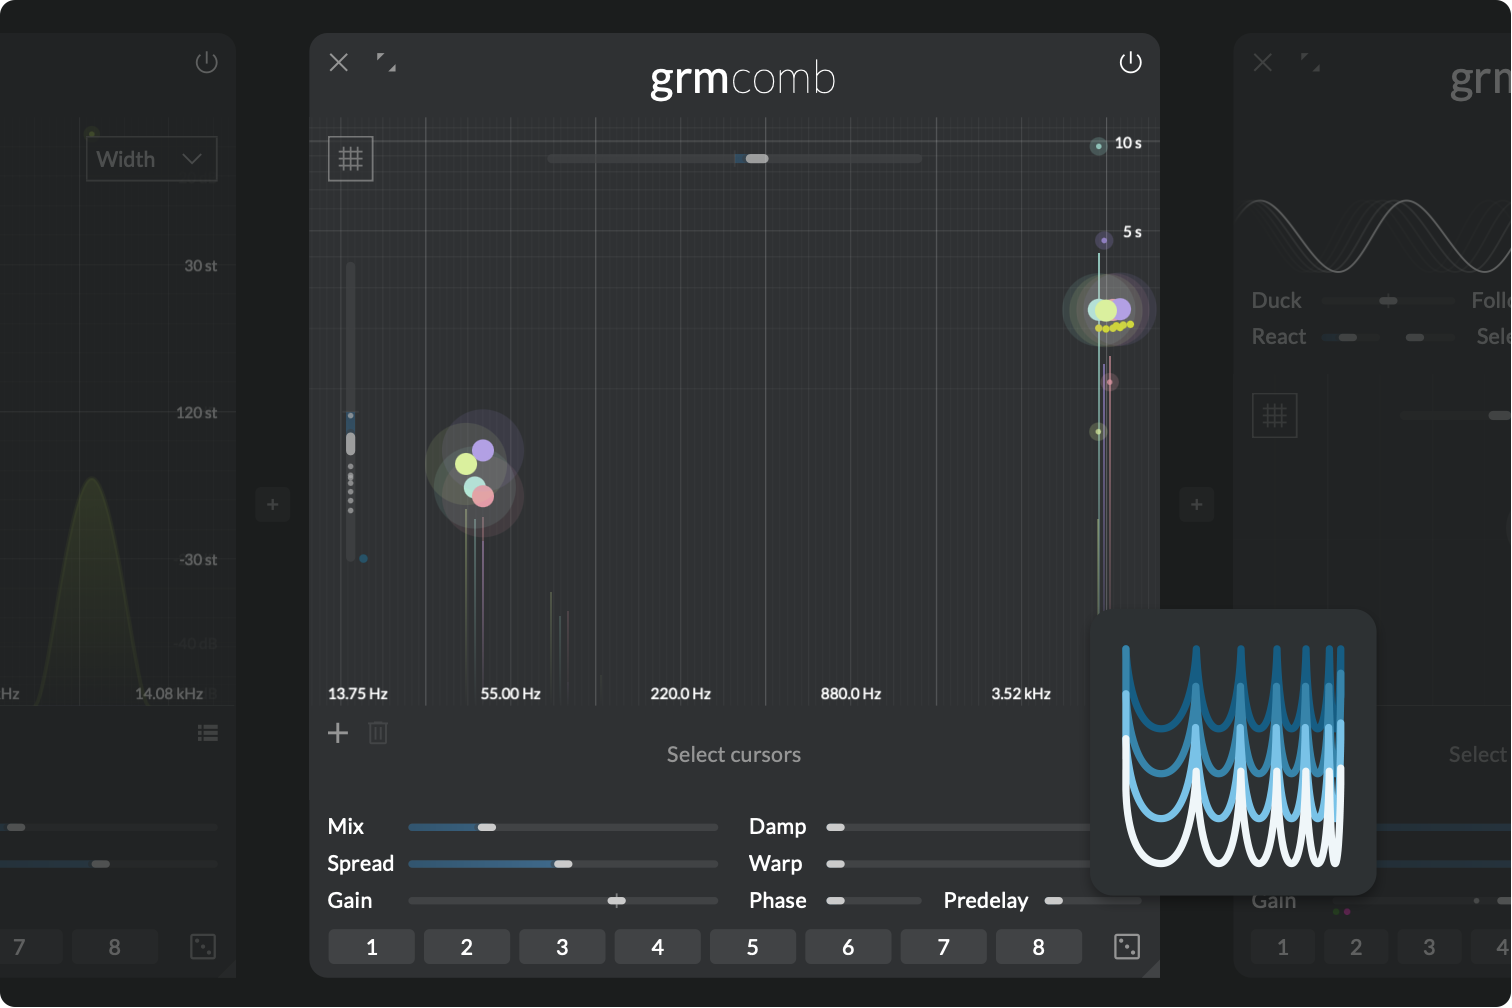The height and width of the screenshot is (1008, 1512).
Task: Close the grmcomb plugin panel
Action: (339, 63)
